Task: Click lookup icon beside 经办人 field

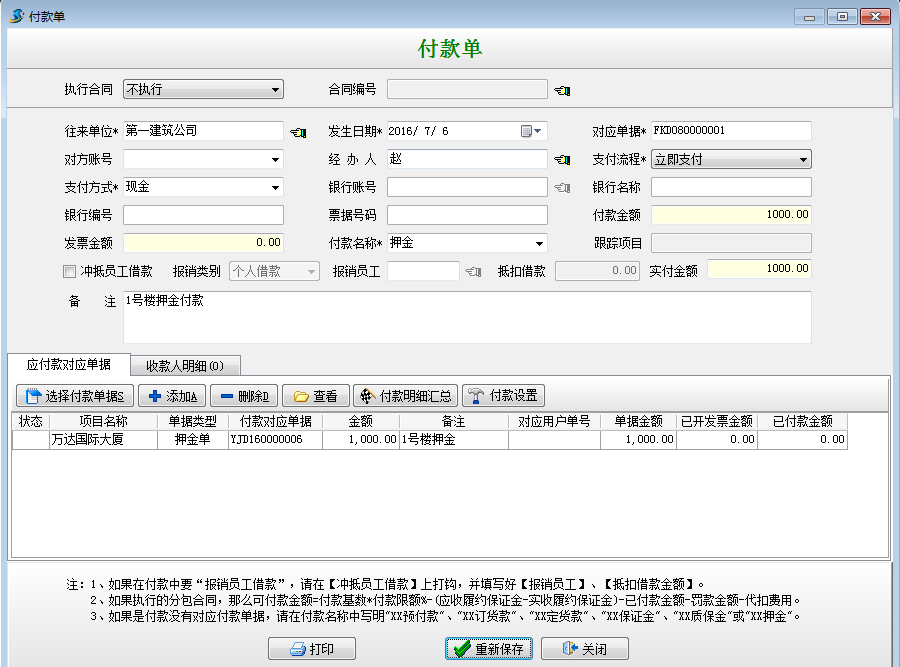Action: 563,160
